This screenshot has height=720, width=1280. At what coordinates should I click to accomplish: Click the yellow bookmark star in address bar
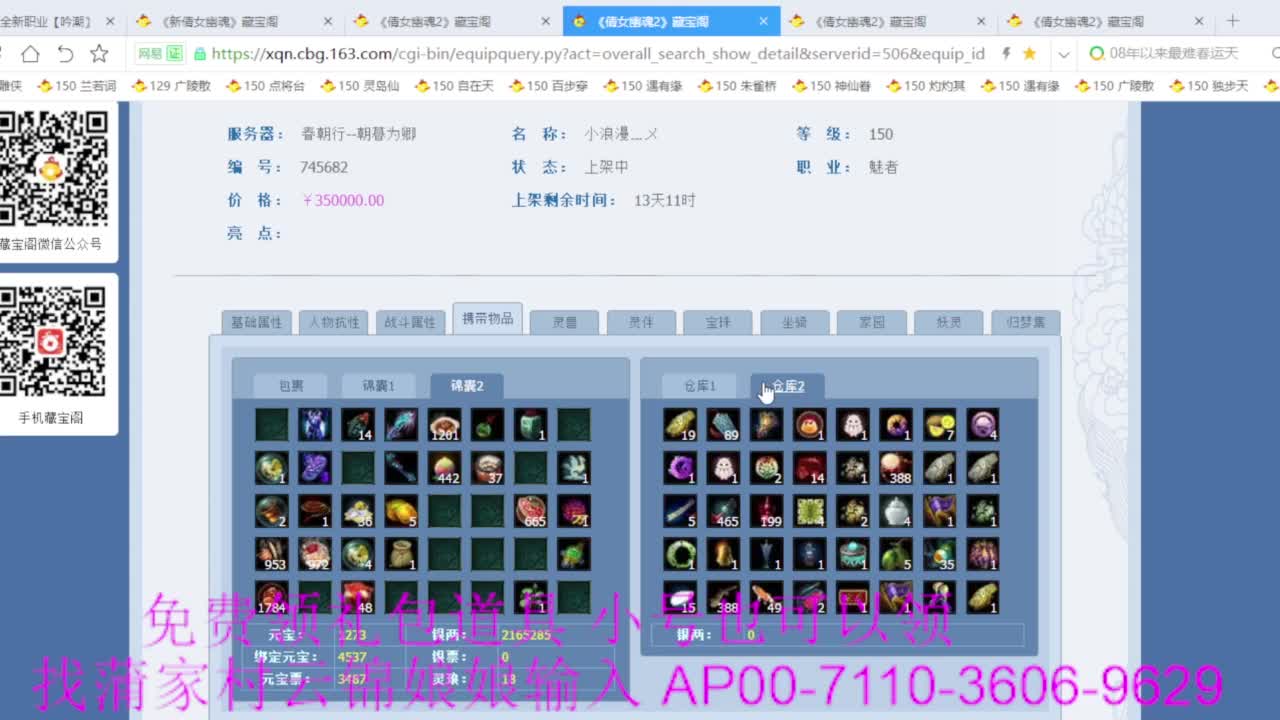(x=1029, y=54)
